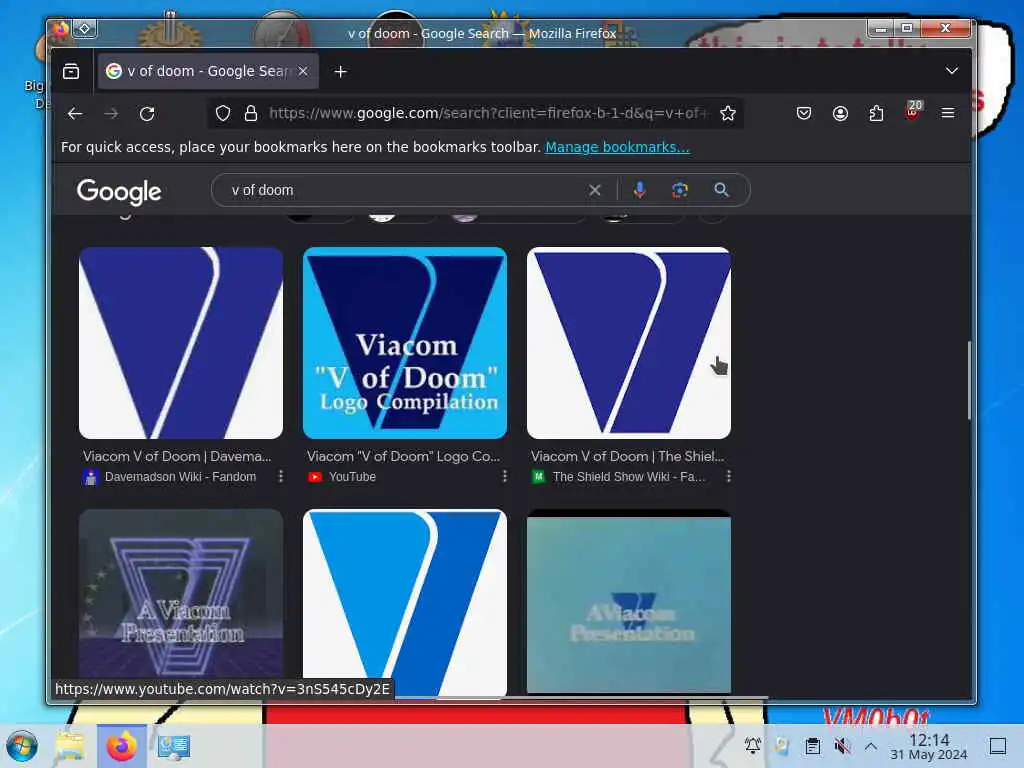Open Save to Pocket button
1024x768 pixels.
(804, 114)
